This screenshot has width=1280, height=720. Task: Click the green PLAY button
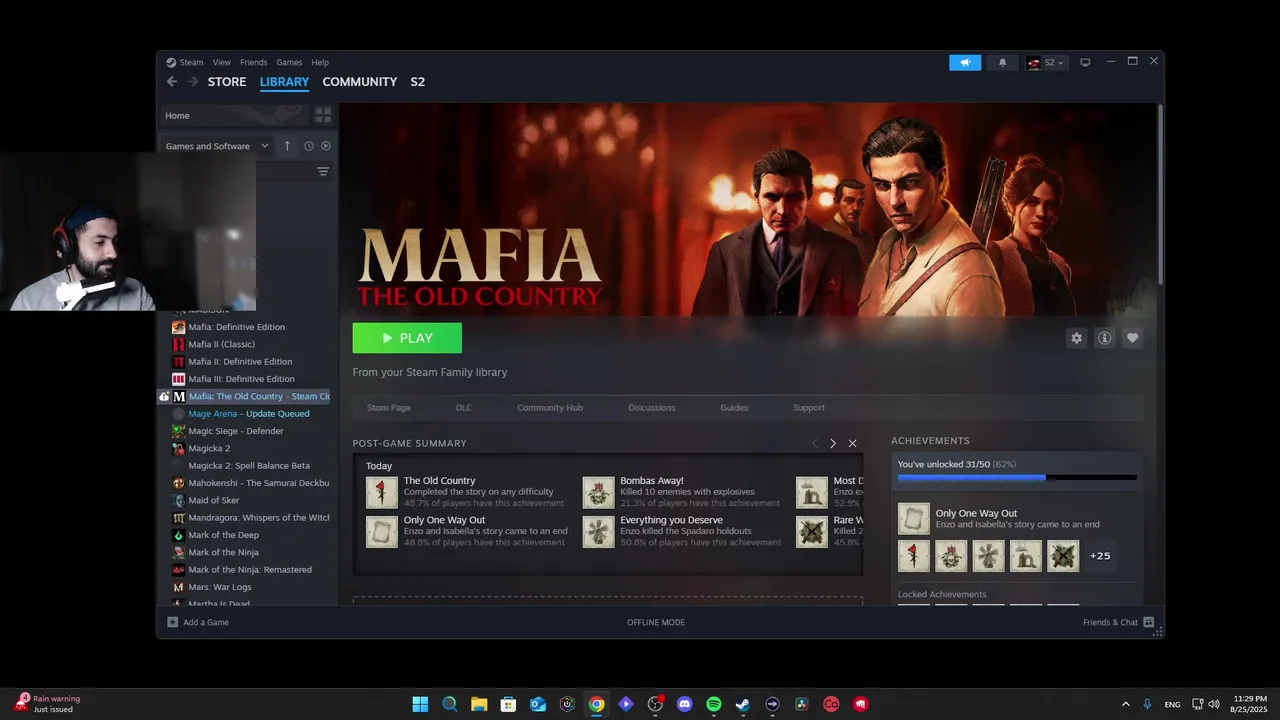click(407, 338)
